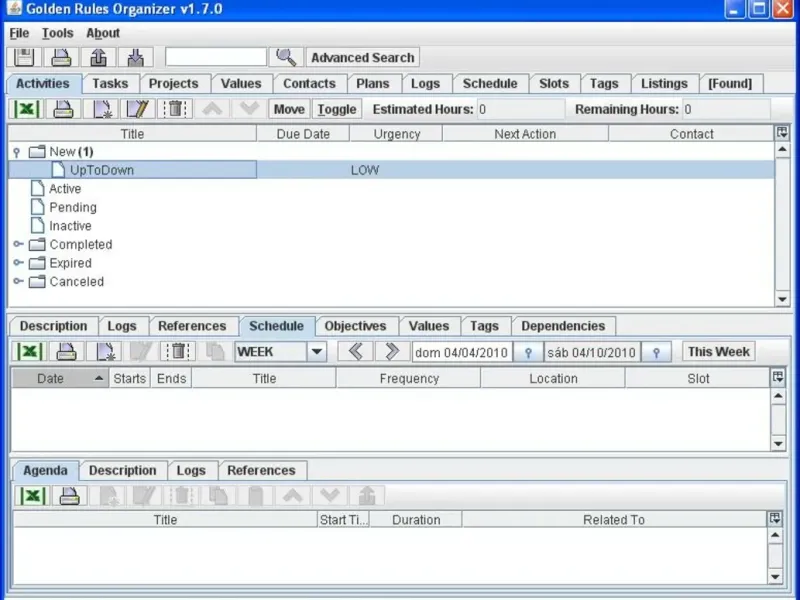
Task: Click the agenda table scrollbar down arrow
Action: 775,577
